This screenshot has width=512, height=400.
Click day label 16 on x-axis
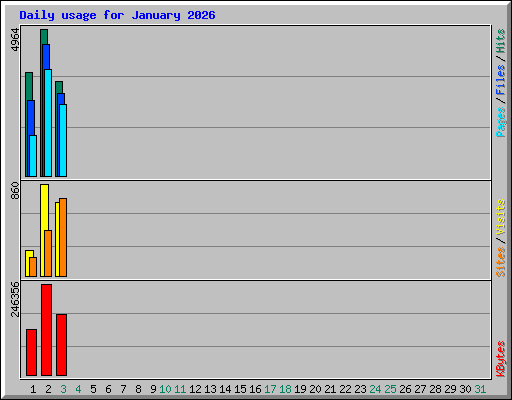click(255, 389)
